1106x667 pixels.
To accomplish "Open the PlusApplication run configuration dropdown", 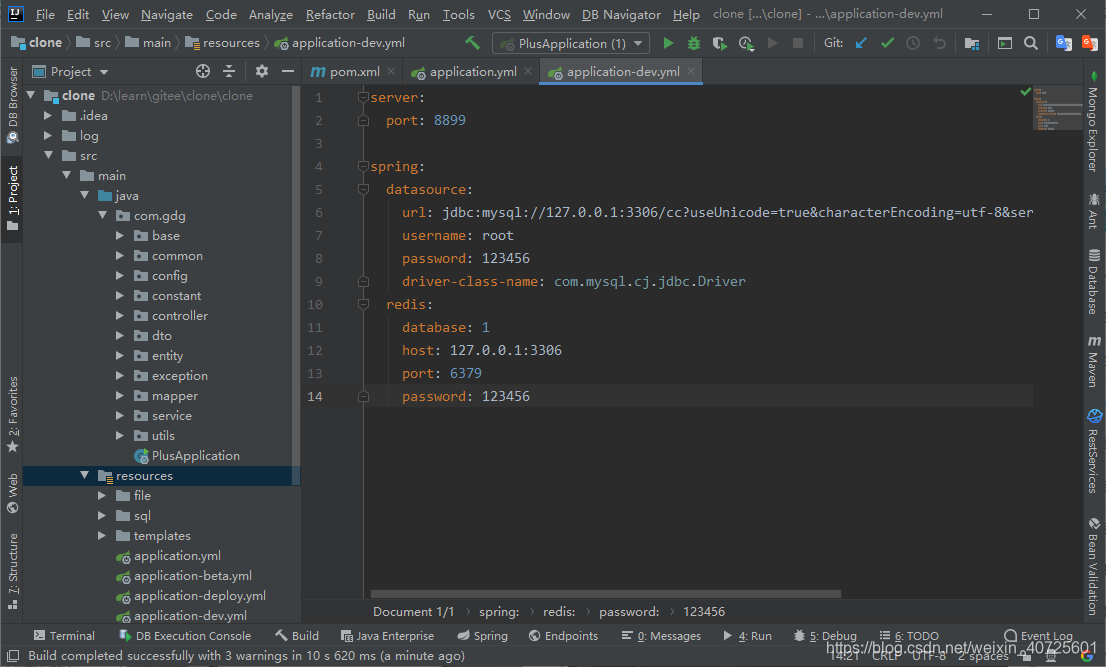I will [571, 44].
